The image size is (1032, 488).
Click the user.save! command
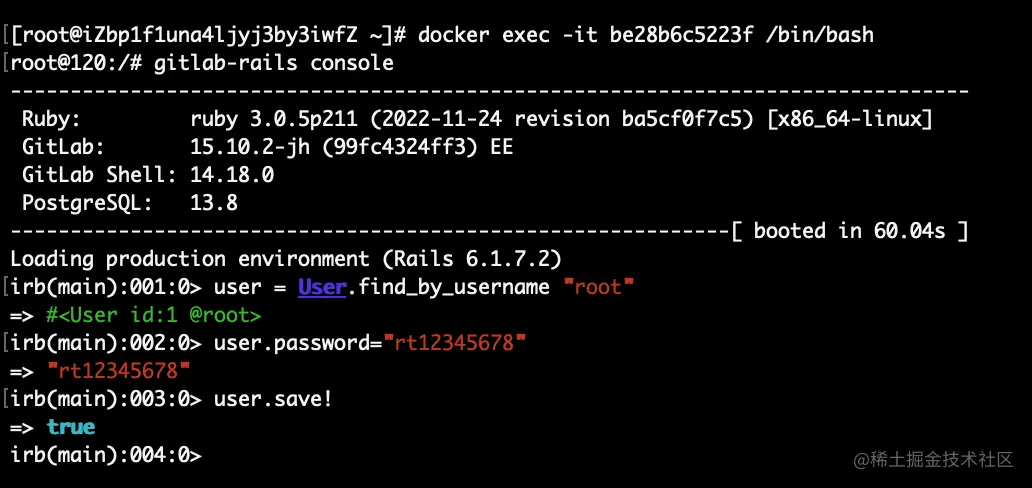coord(273,399)
